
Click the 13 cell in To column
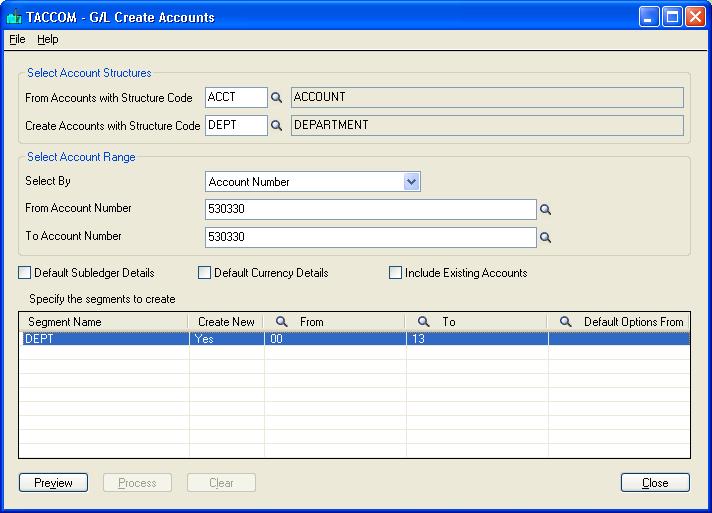click(x=477, y=339)
